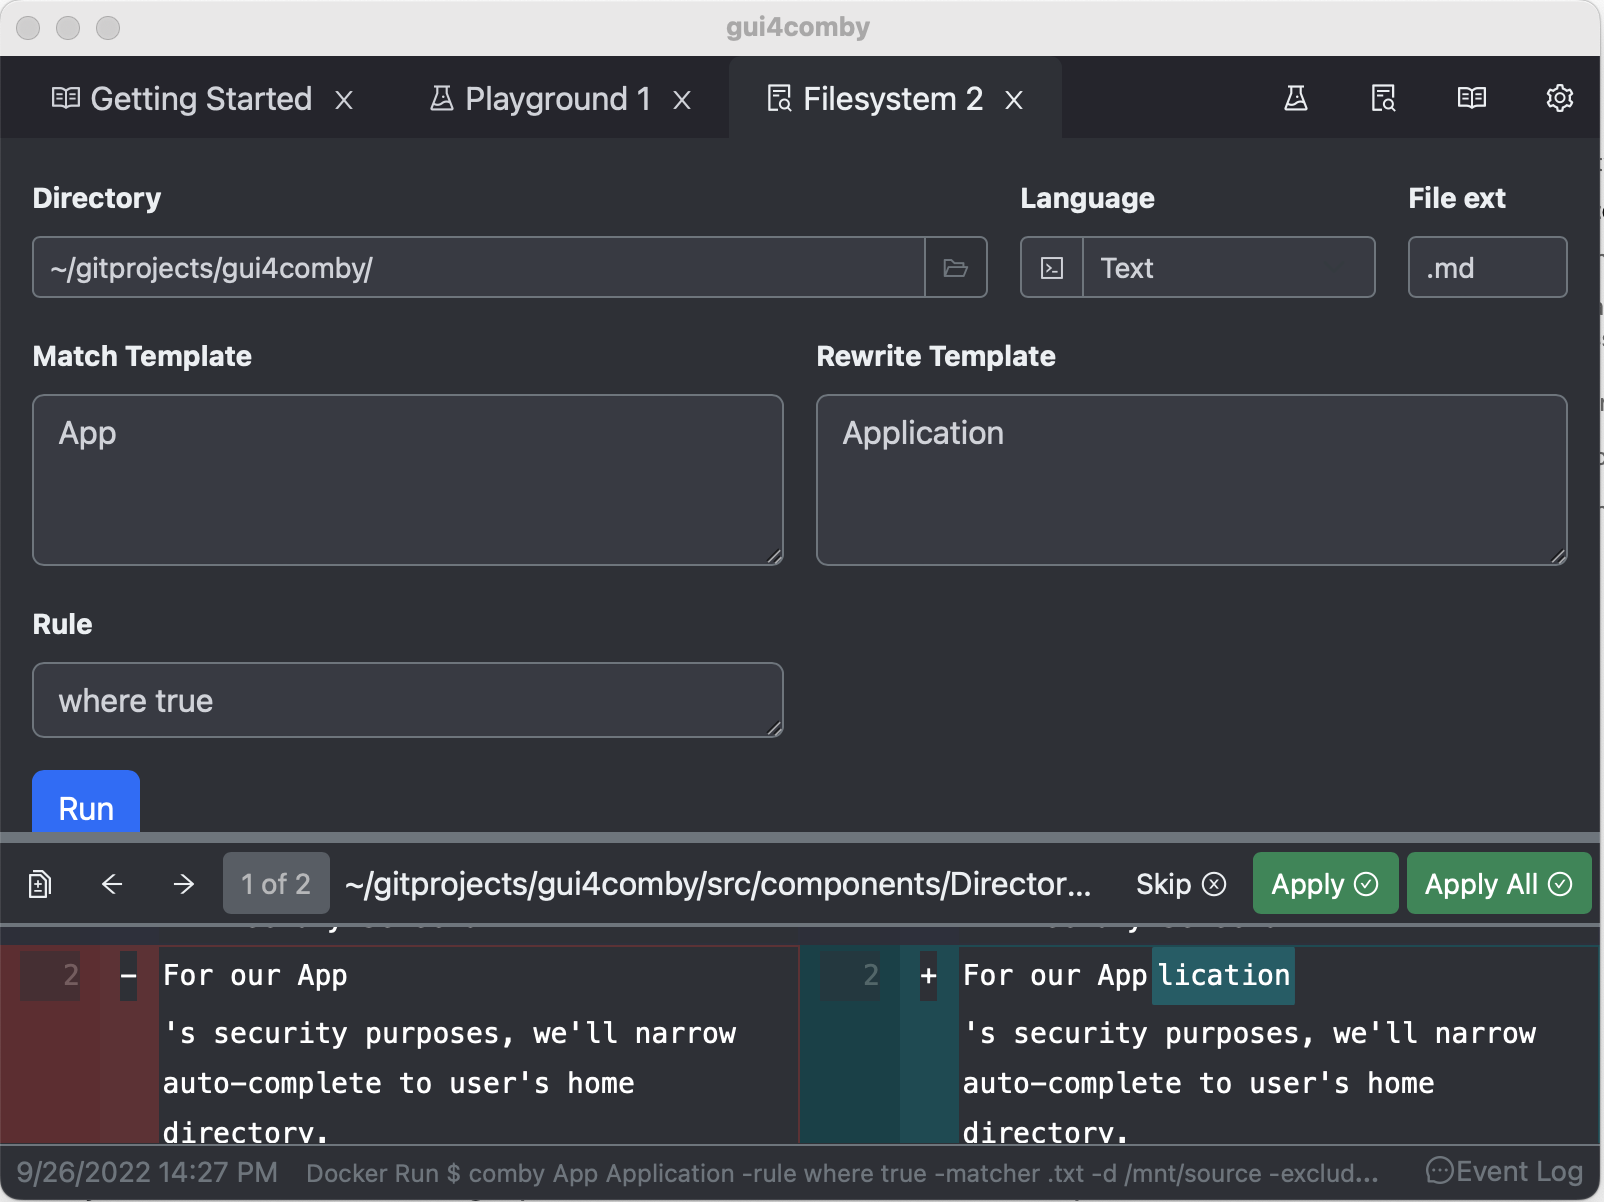Click the diff file icon in results bar

click(40, 884)
